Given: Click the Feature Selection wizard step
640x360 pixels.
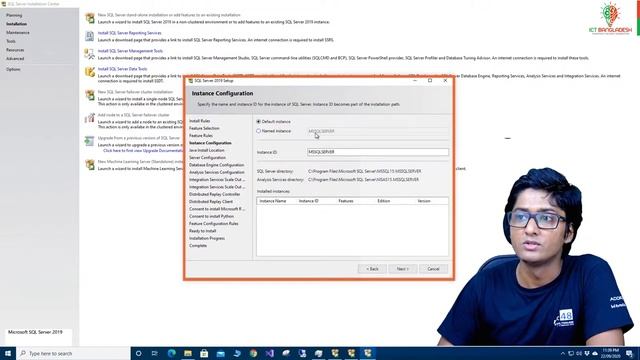Looking at the screenshot, I should pyautogui.click(x=204, y=129).
